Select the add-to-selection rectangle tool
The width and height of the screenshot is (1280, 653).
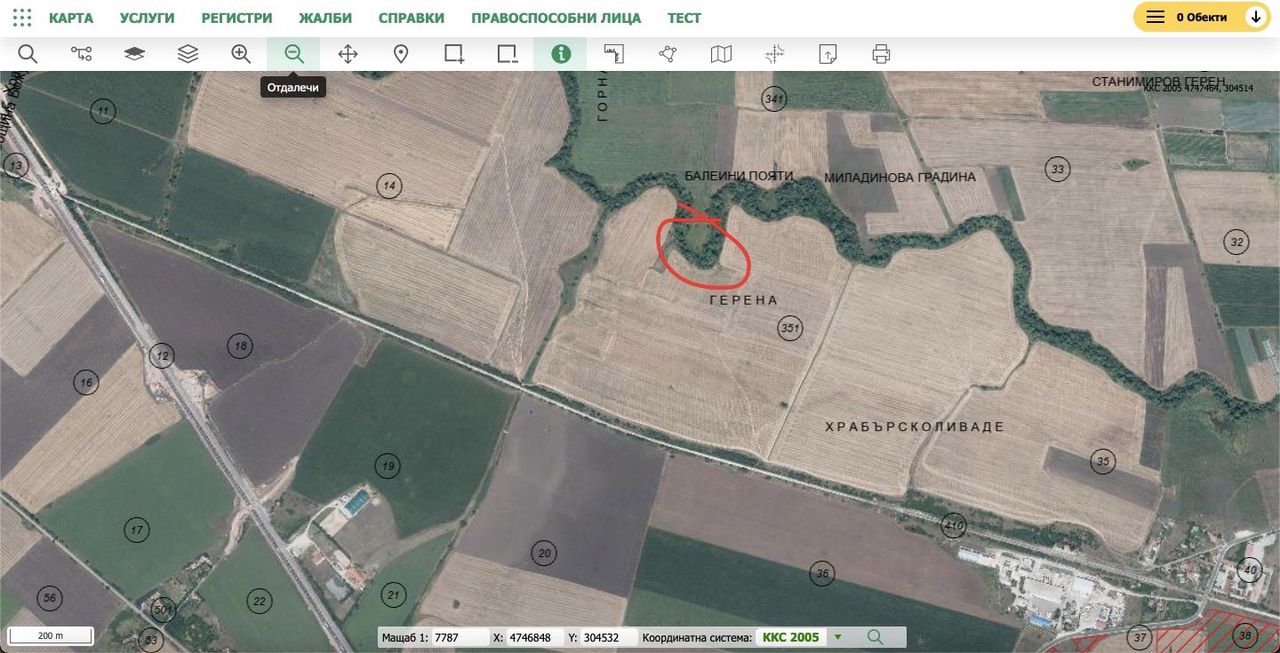454,54
